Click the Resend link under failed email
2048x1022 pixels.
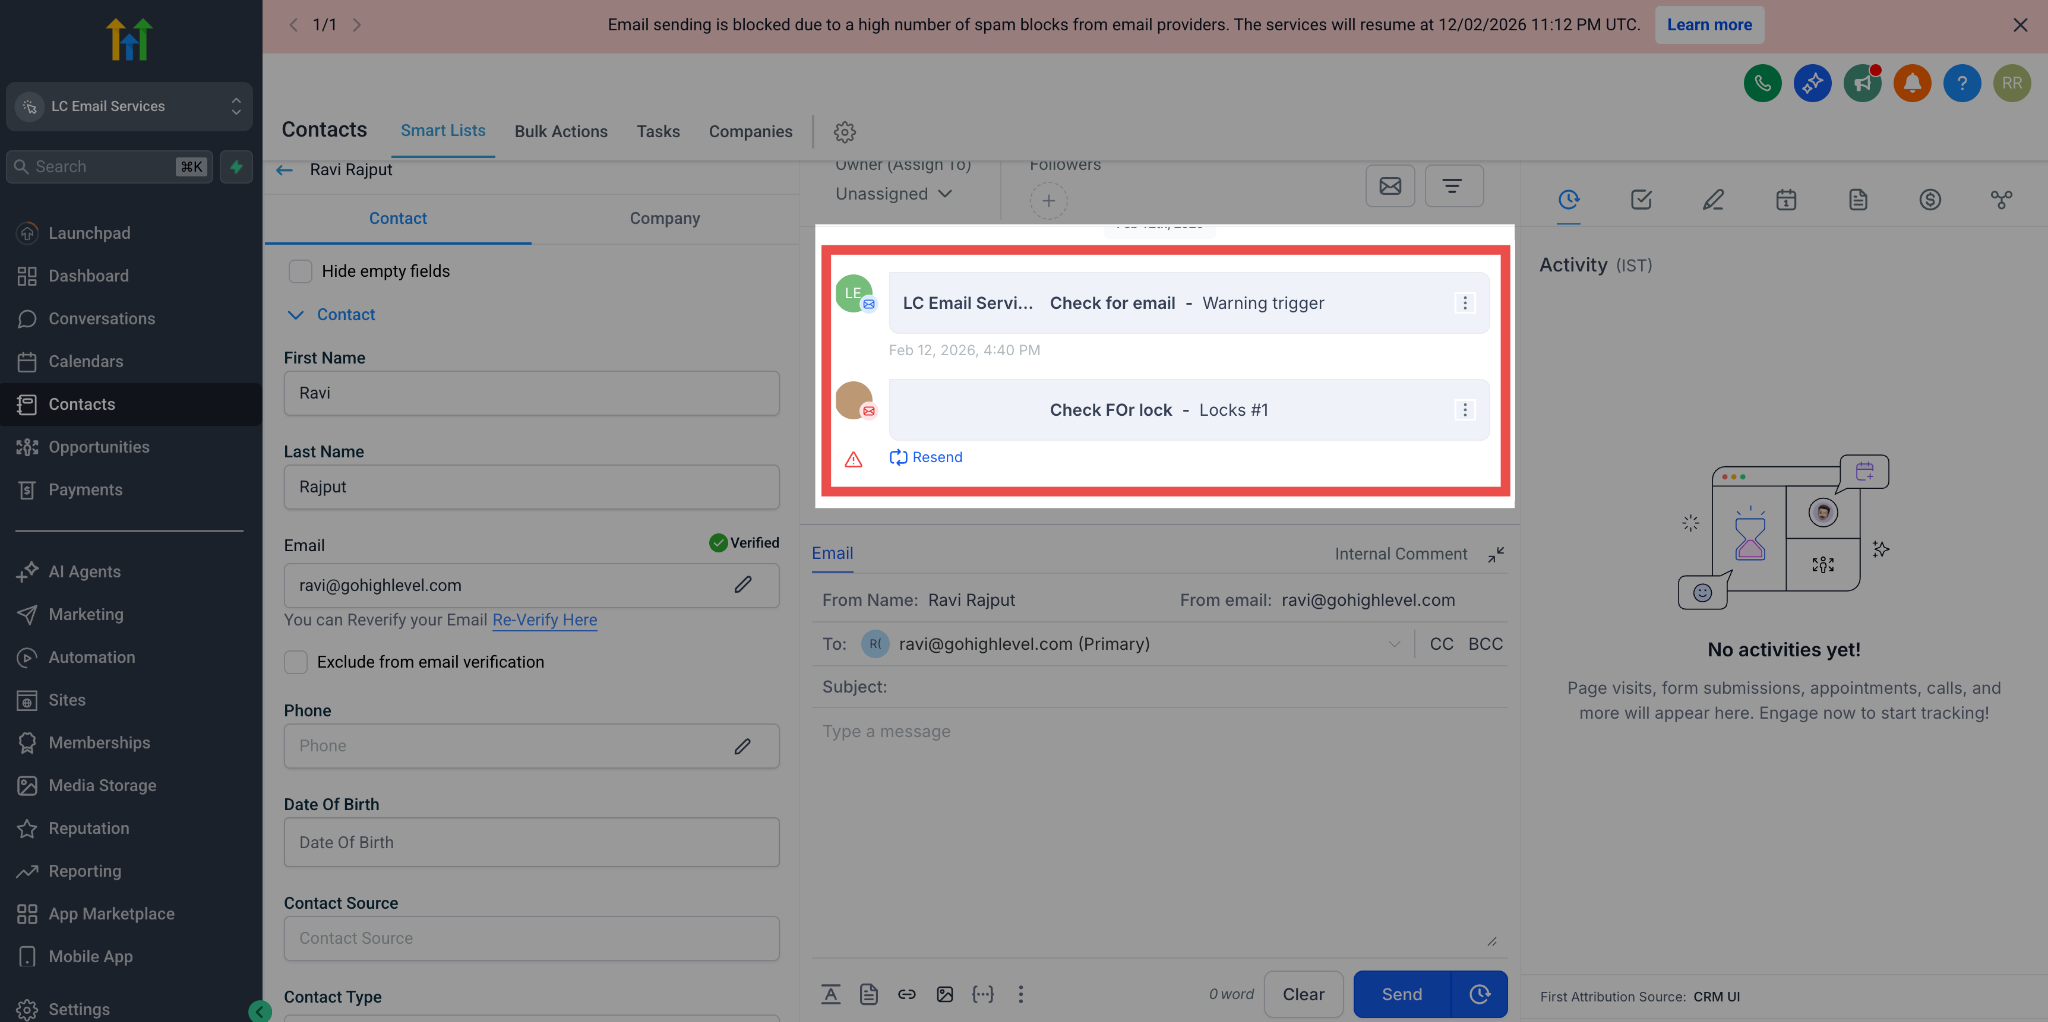tap(926, 457)
